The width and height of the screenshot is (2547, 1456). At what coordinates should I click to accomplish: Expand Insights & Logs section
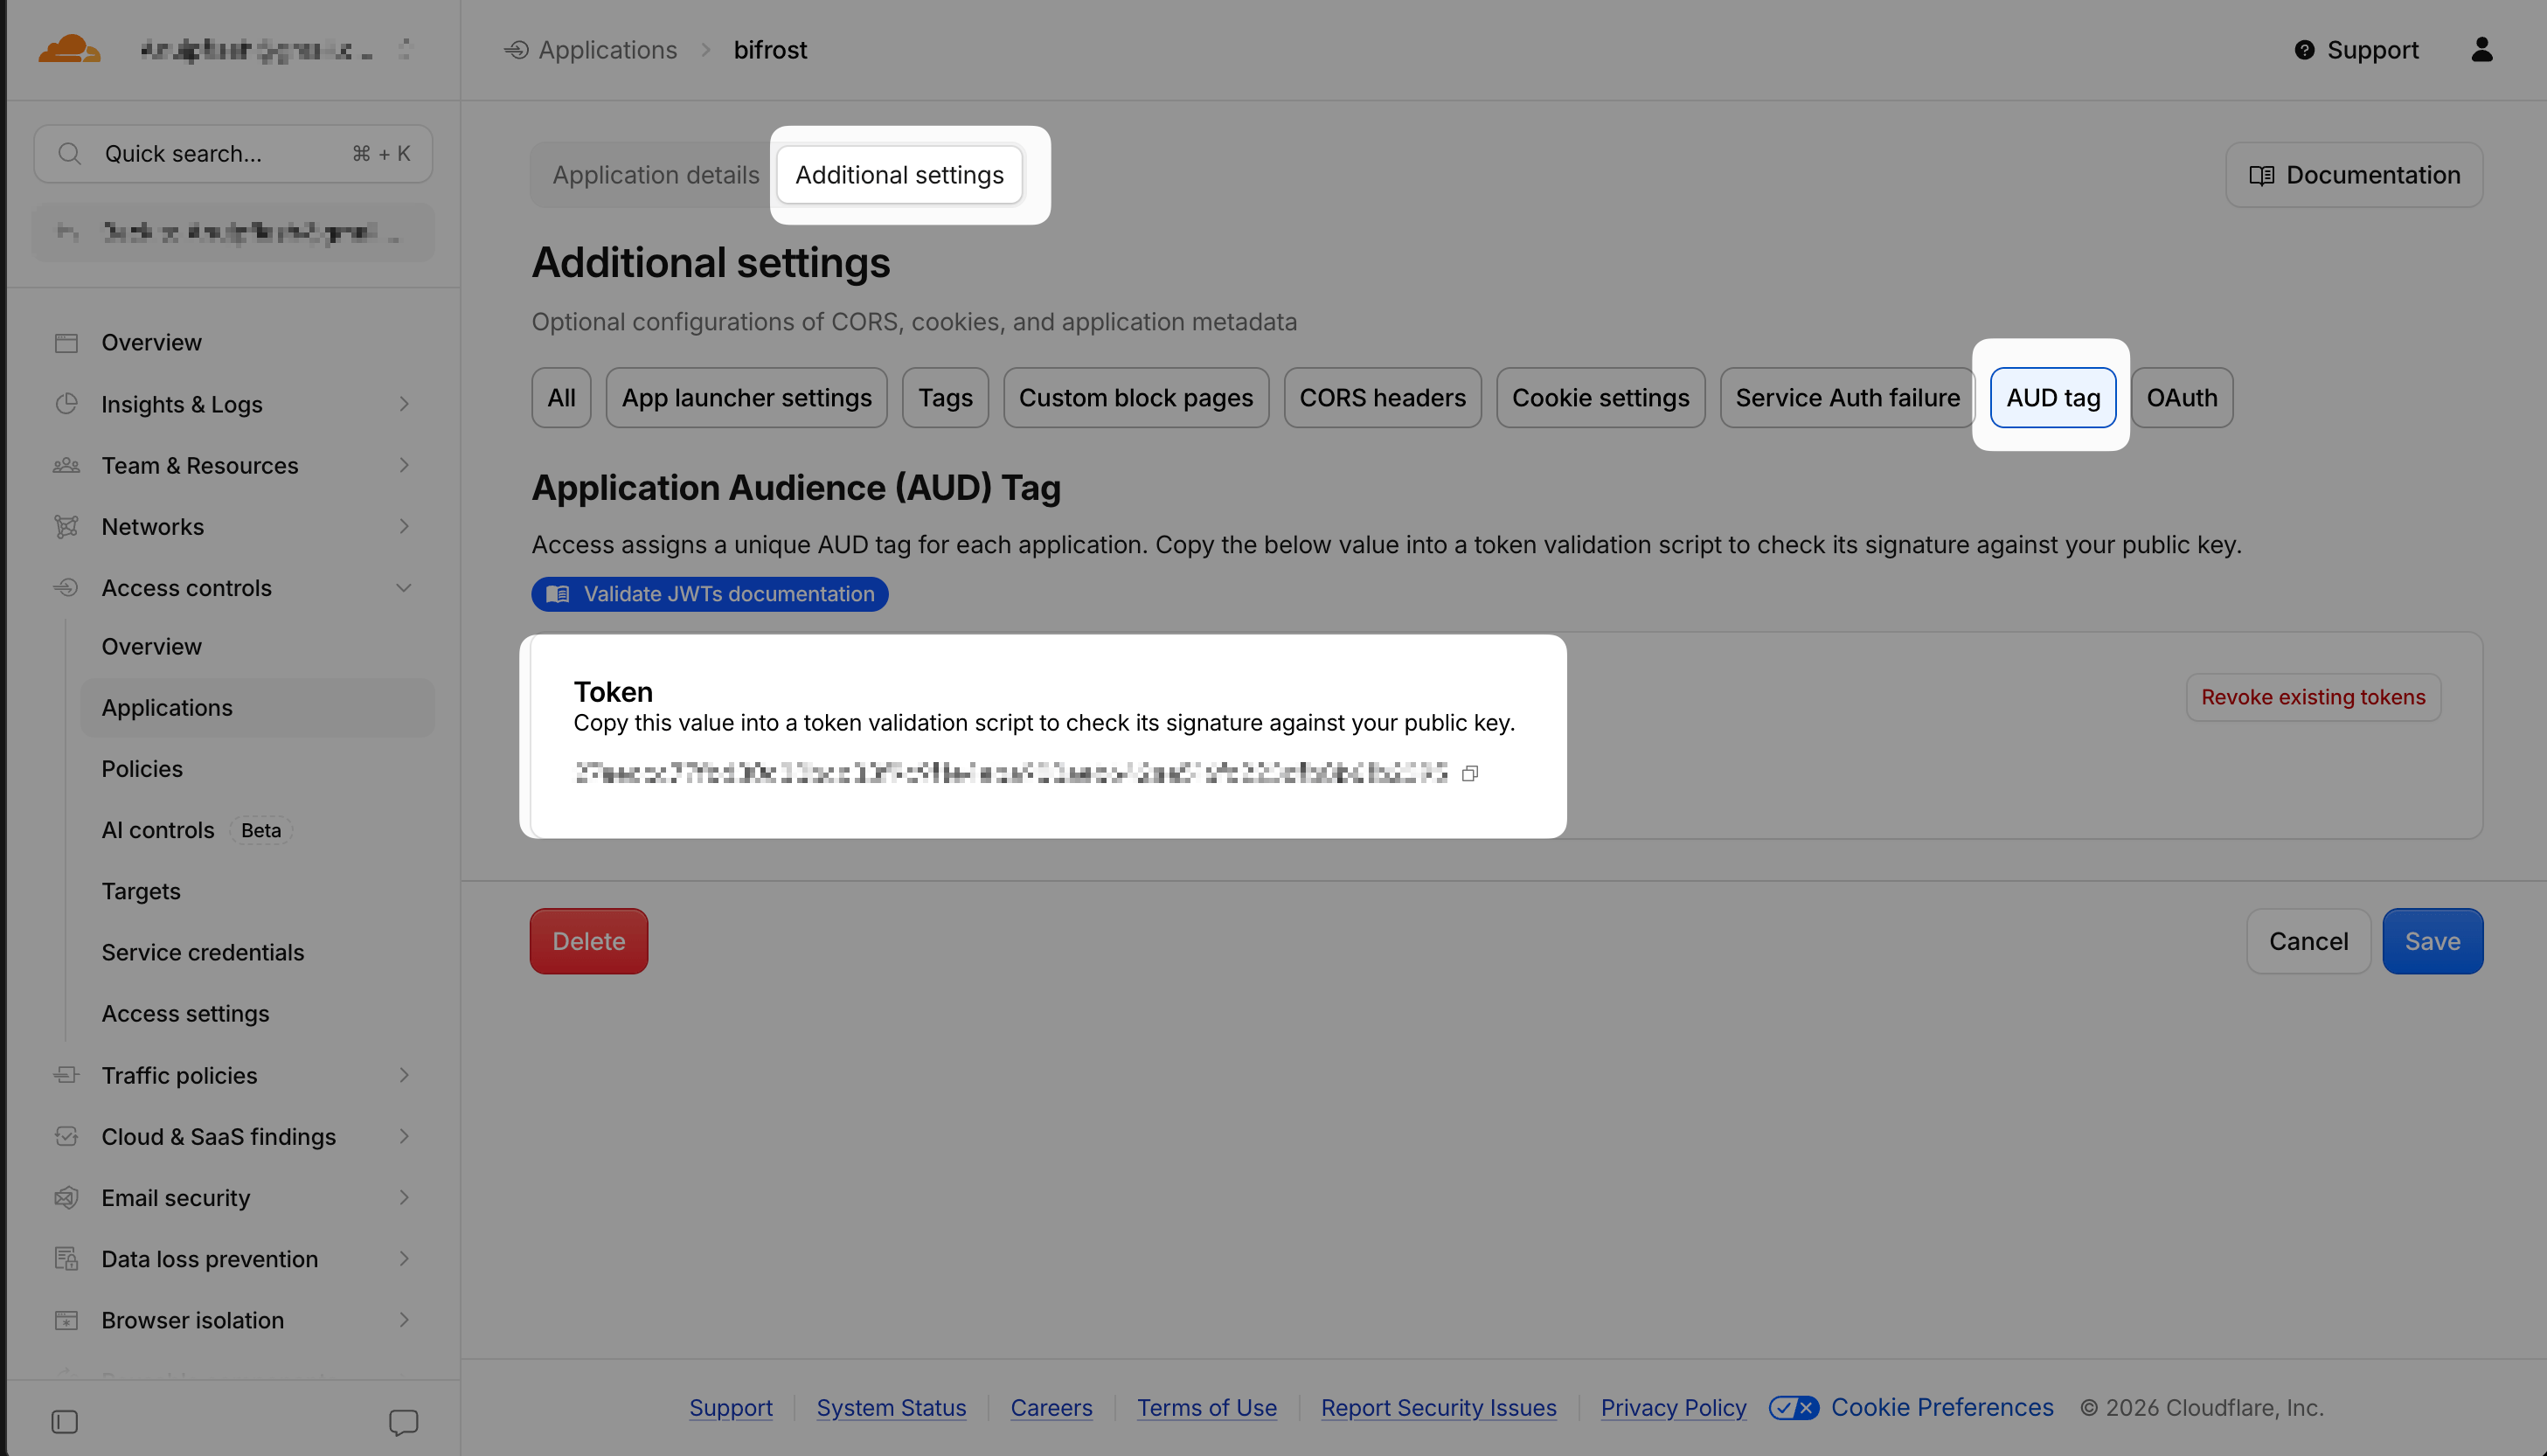(404, 404)
